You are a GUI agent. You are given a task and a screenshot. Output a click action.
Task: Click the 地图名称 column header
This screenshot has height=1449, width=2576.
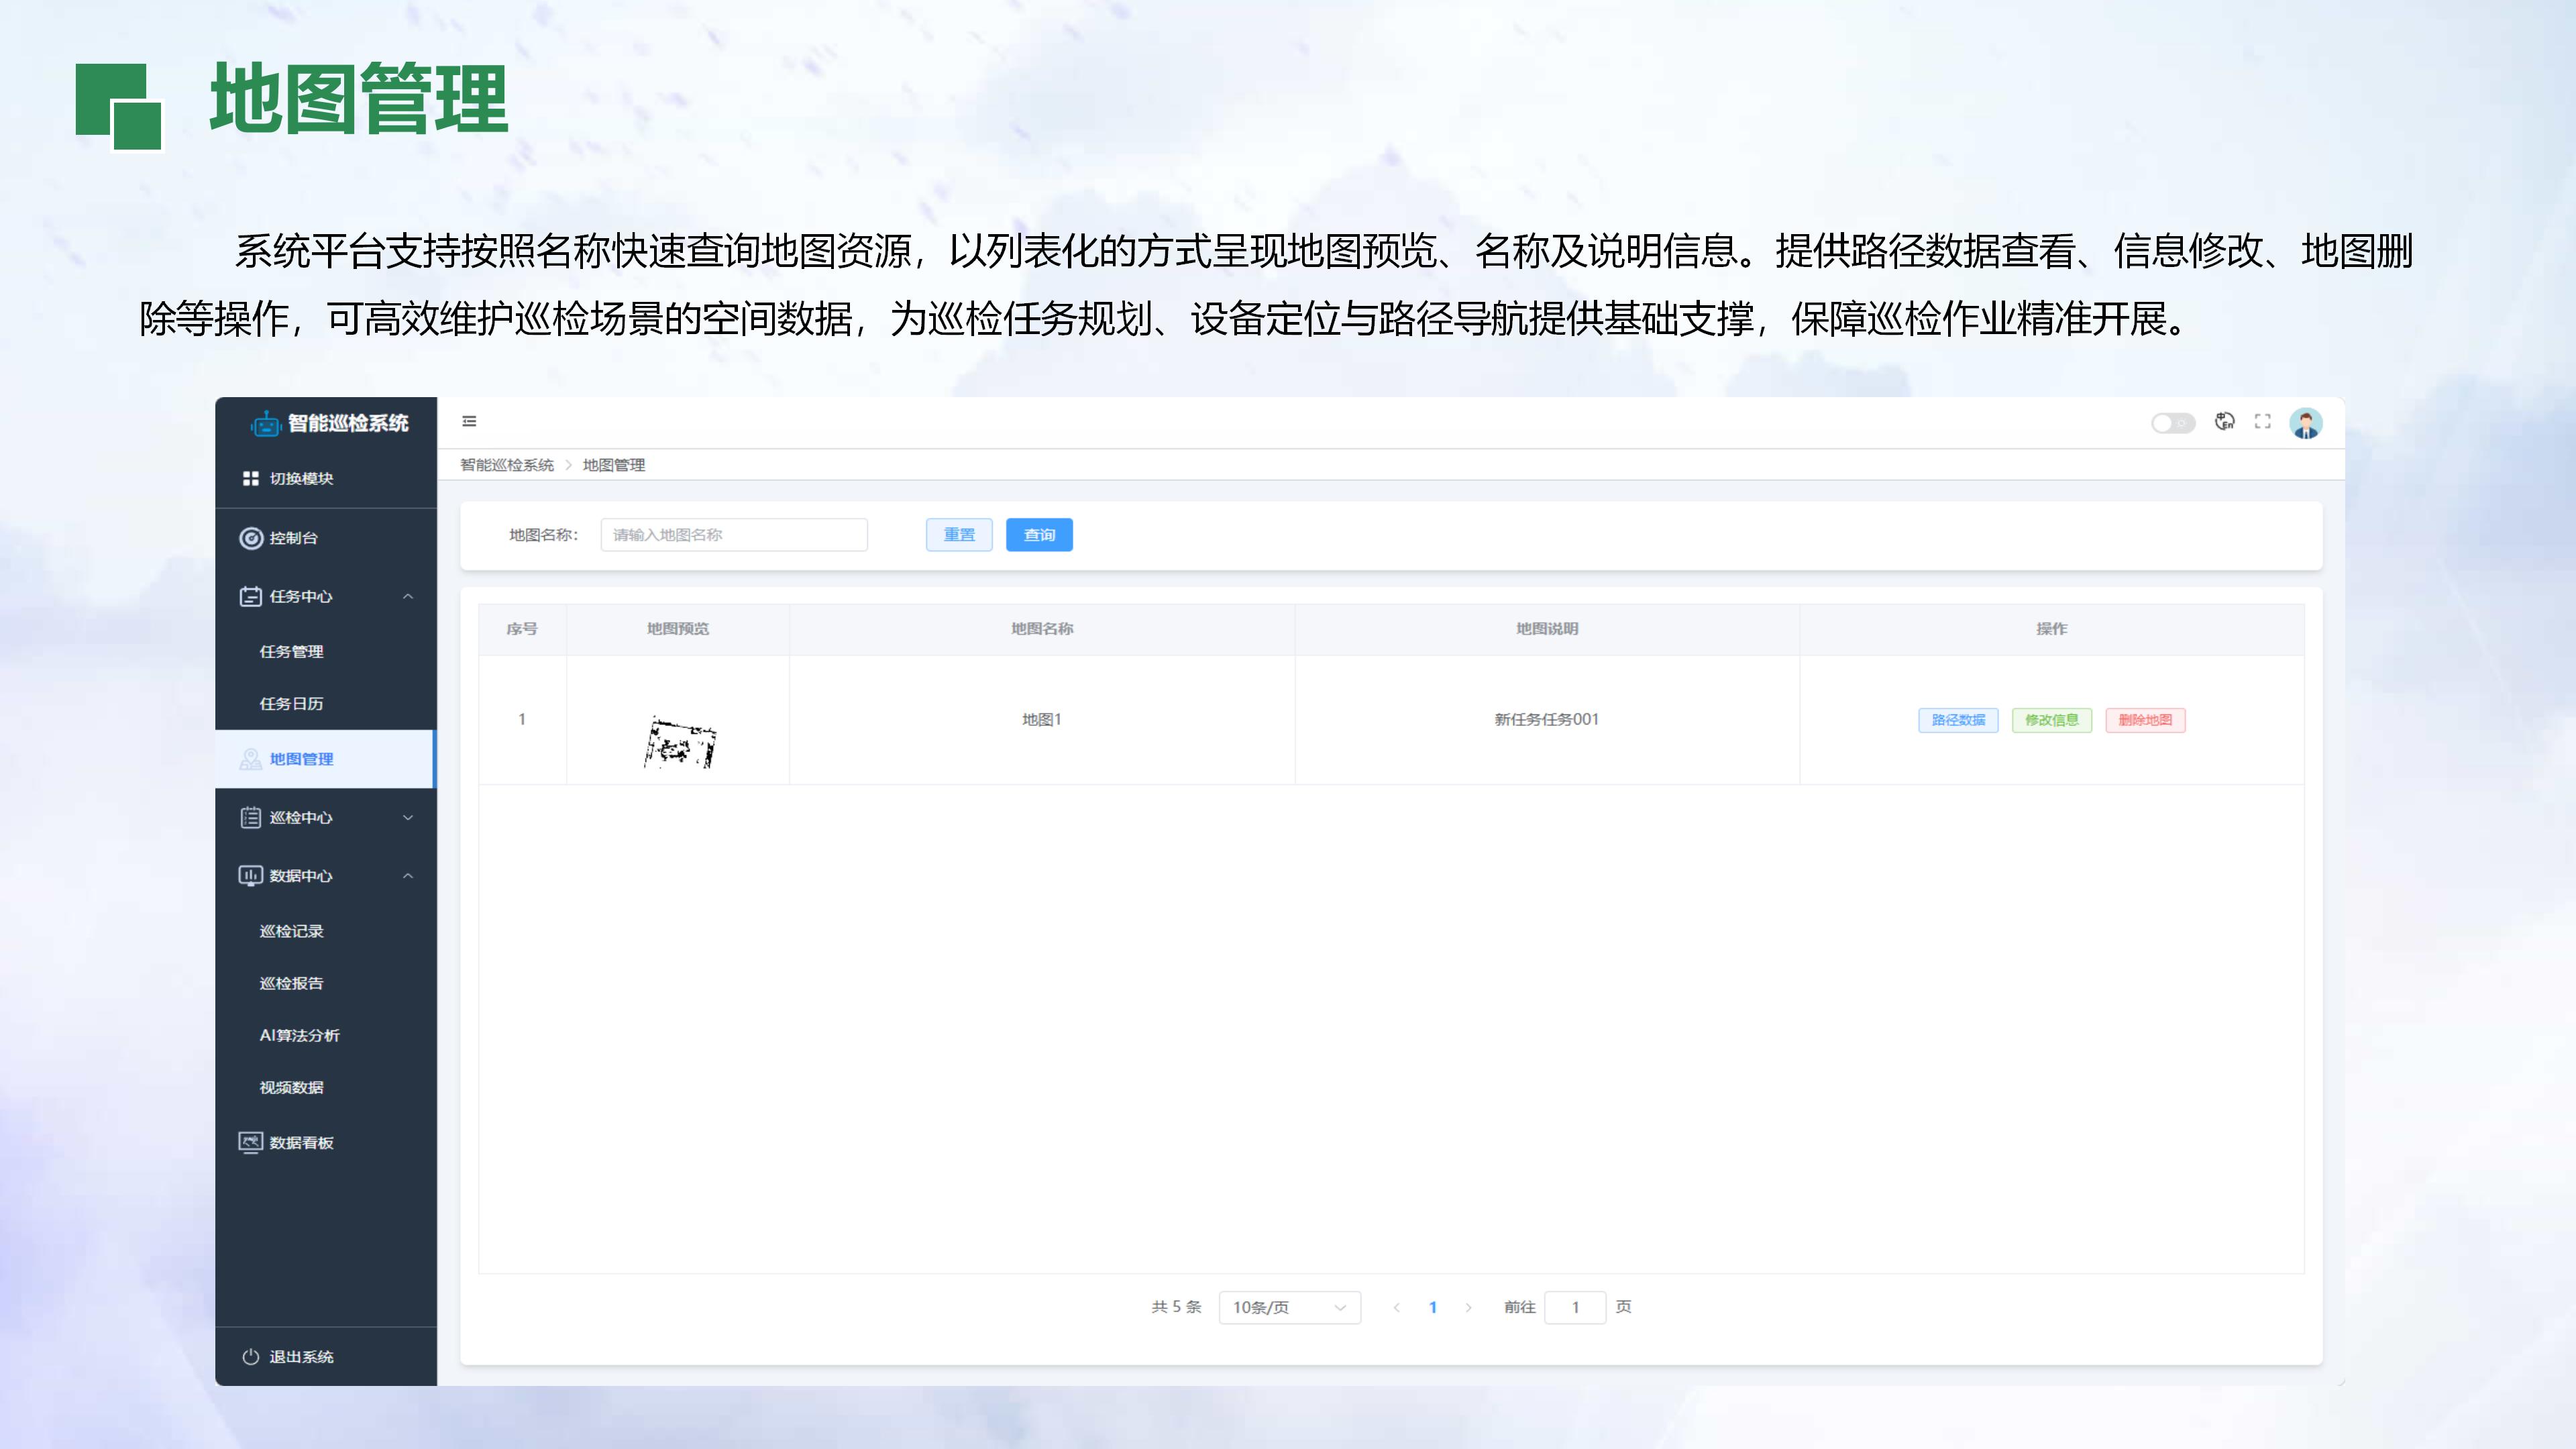click(x=1042, y=630)
